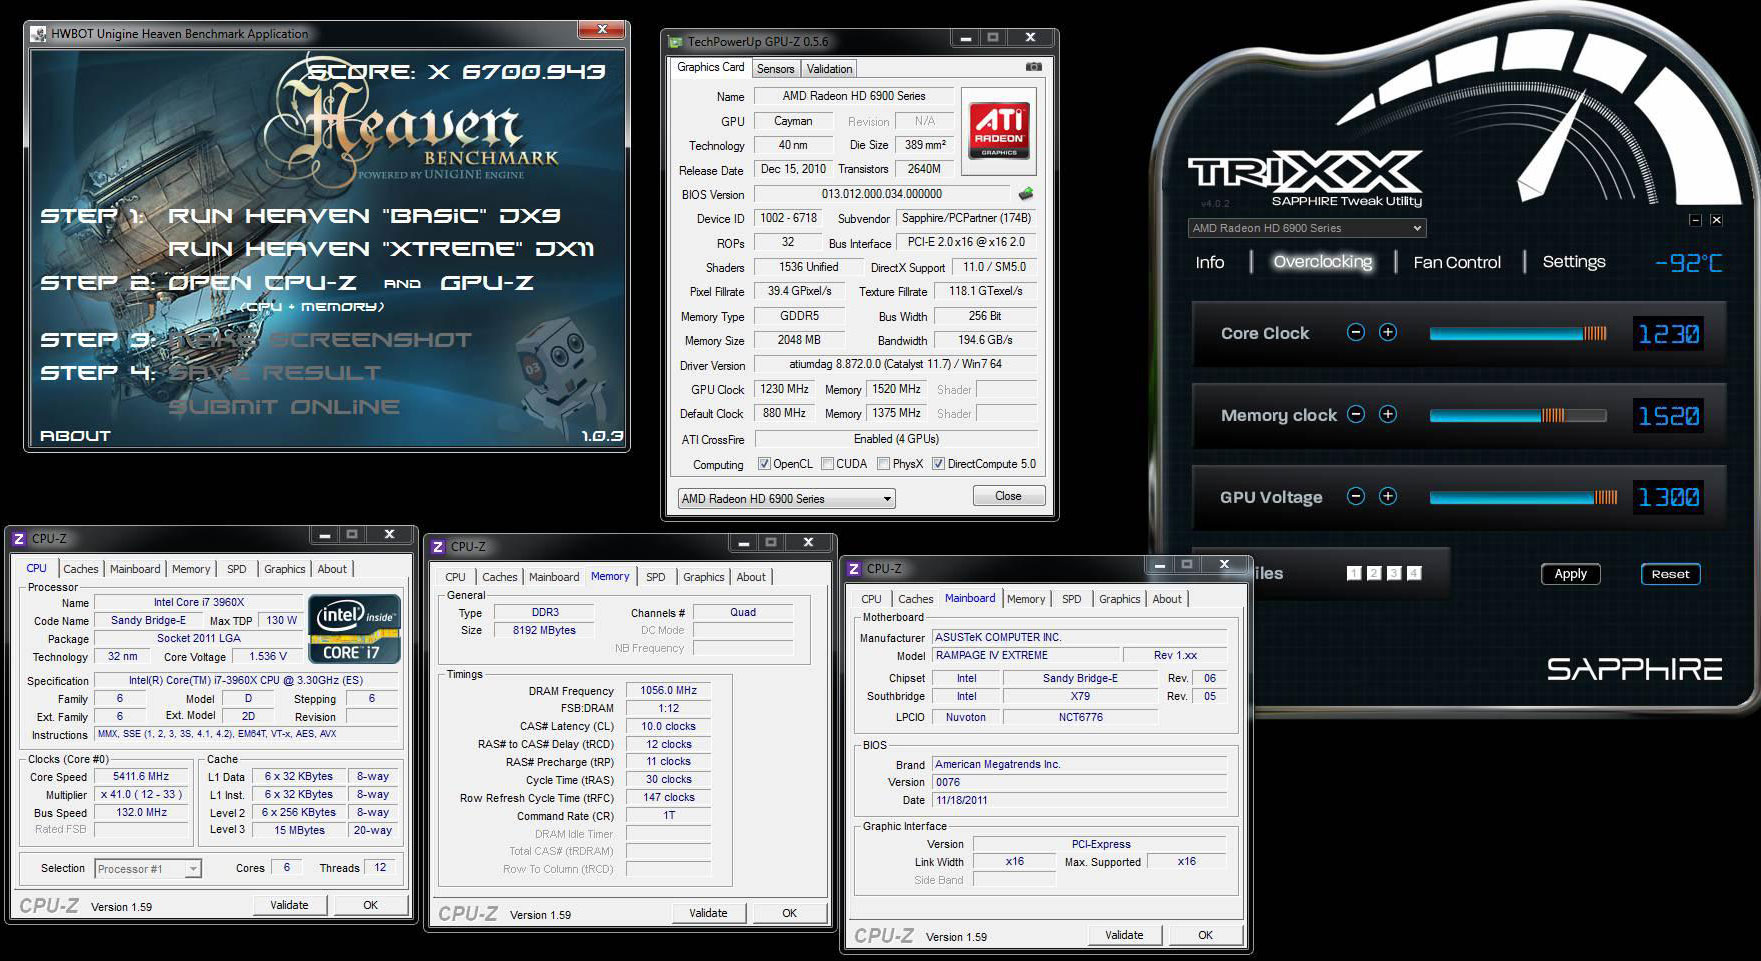The height and width of the screenshot is (961, 1761).
Task: Click the DRAM Frequency value 1056.0 MHz
Action: click(668, 690)
